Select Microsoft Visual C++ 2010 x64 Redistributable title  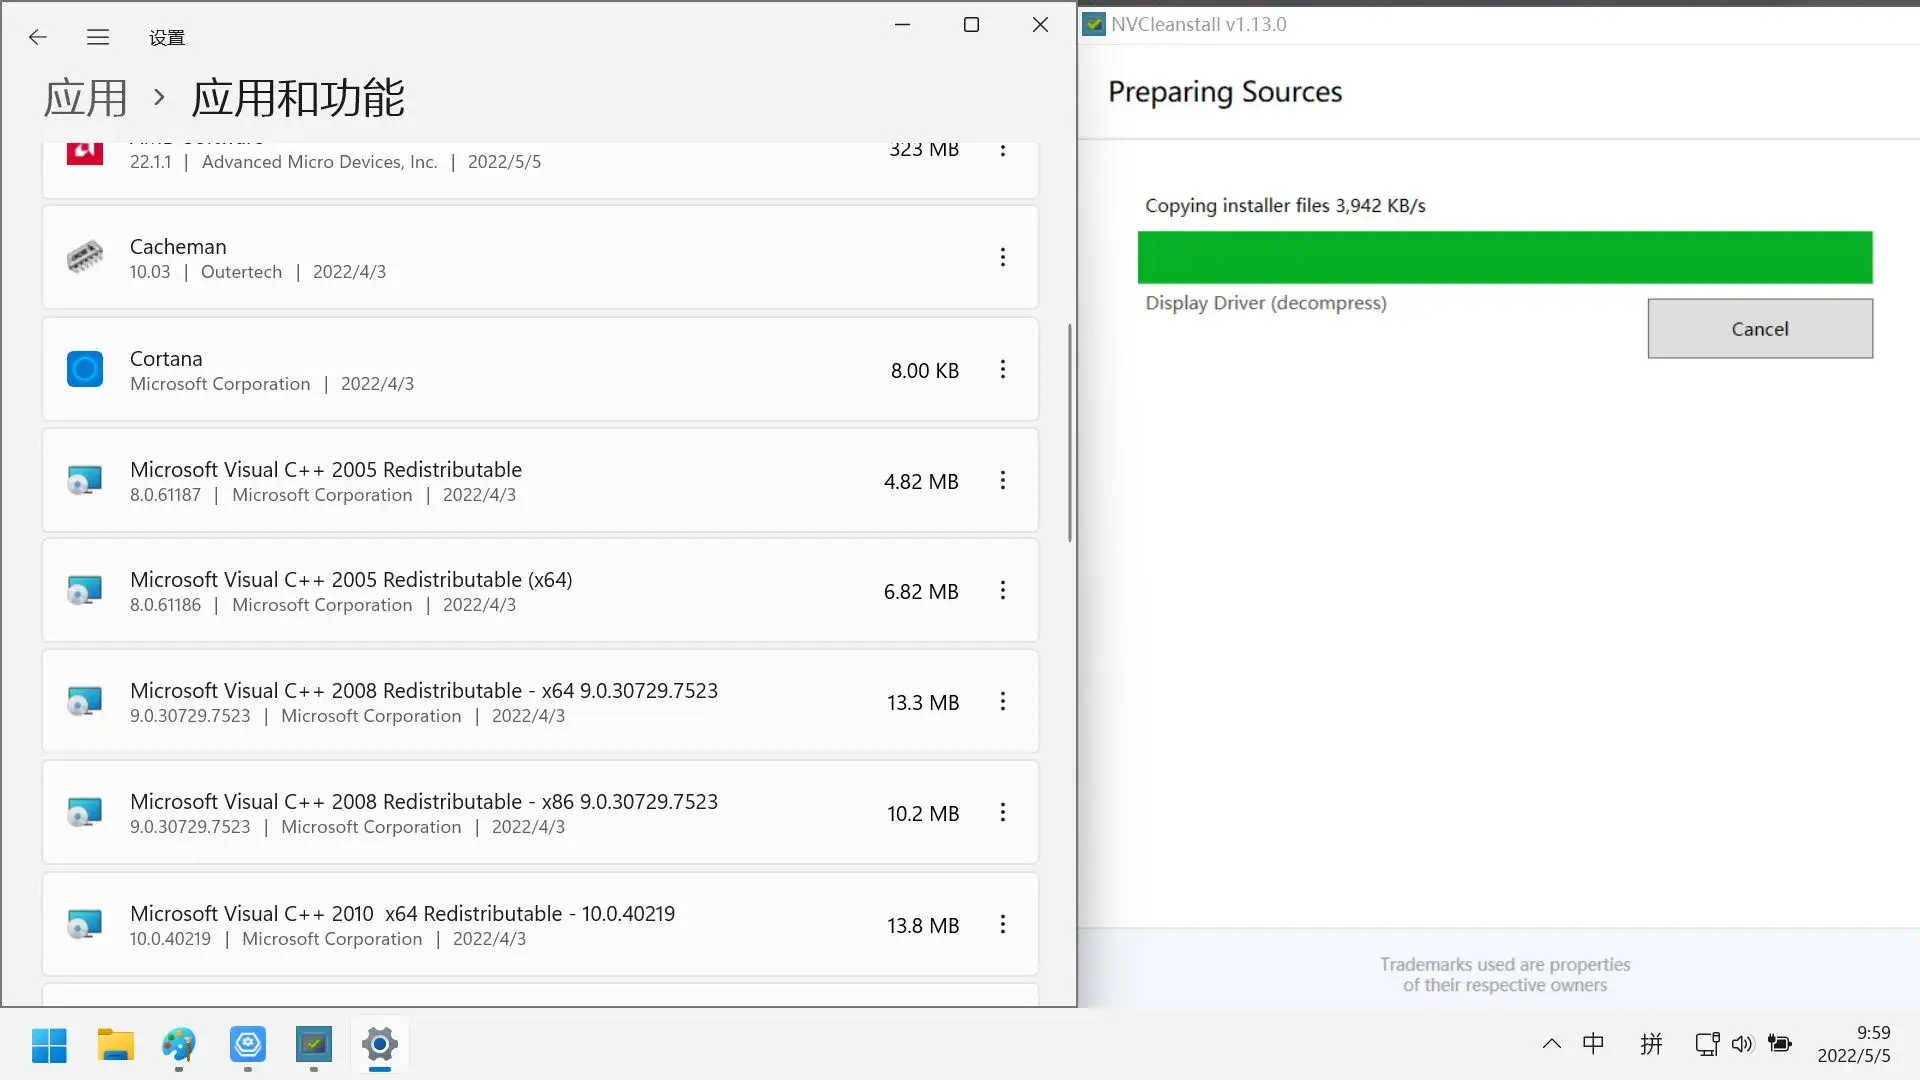(x=402, y=914)
